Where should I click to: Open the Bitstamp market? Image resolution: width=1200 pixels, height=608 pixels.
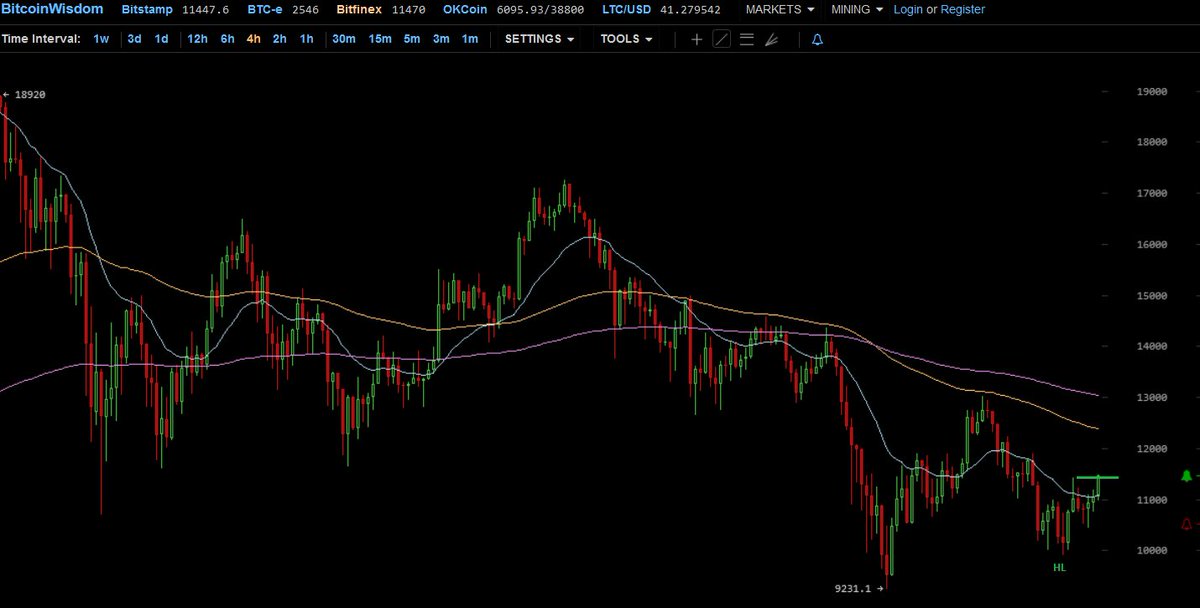148,10
